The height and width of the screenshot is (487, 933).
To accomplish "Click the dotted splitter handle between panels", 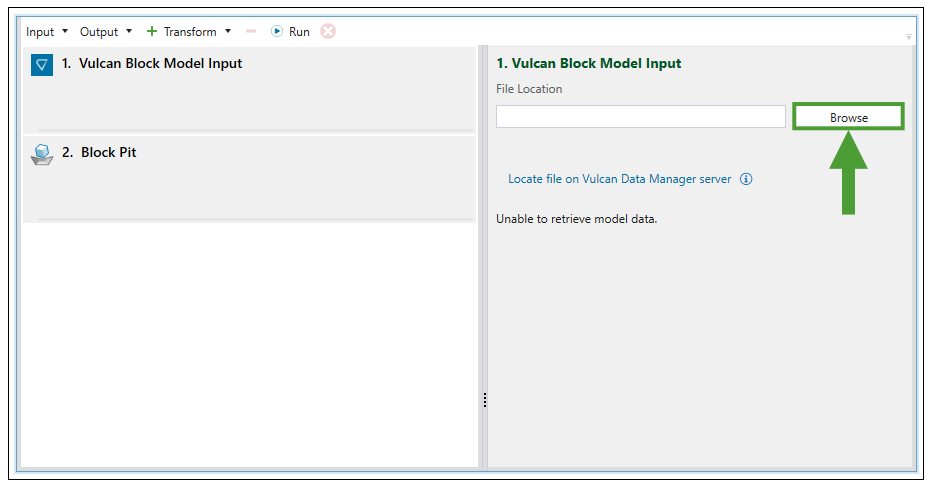I will [x=484, y=400].
